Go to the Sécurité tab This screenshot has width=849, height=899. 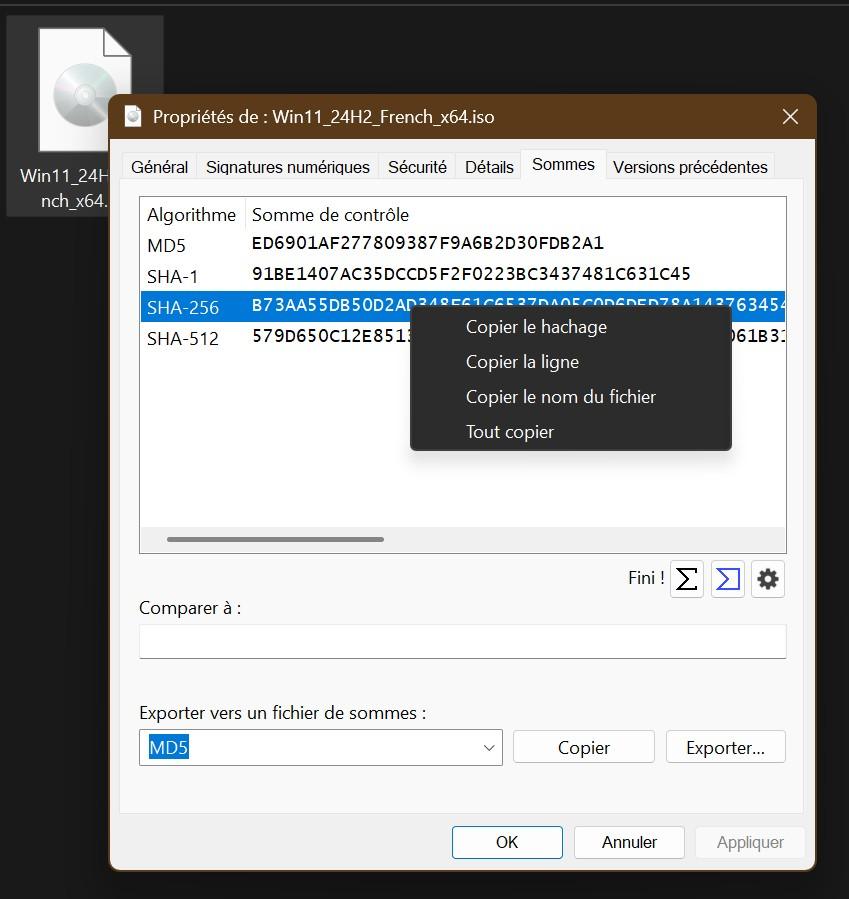(417, 167)
